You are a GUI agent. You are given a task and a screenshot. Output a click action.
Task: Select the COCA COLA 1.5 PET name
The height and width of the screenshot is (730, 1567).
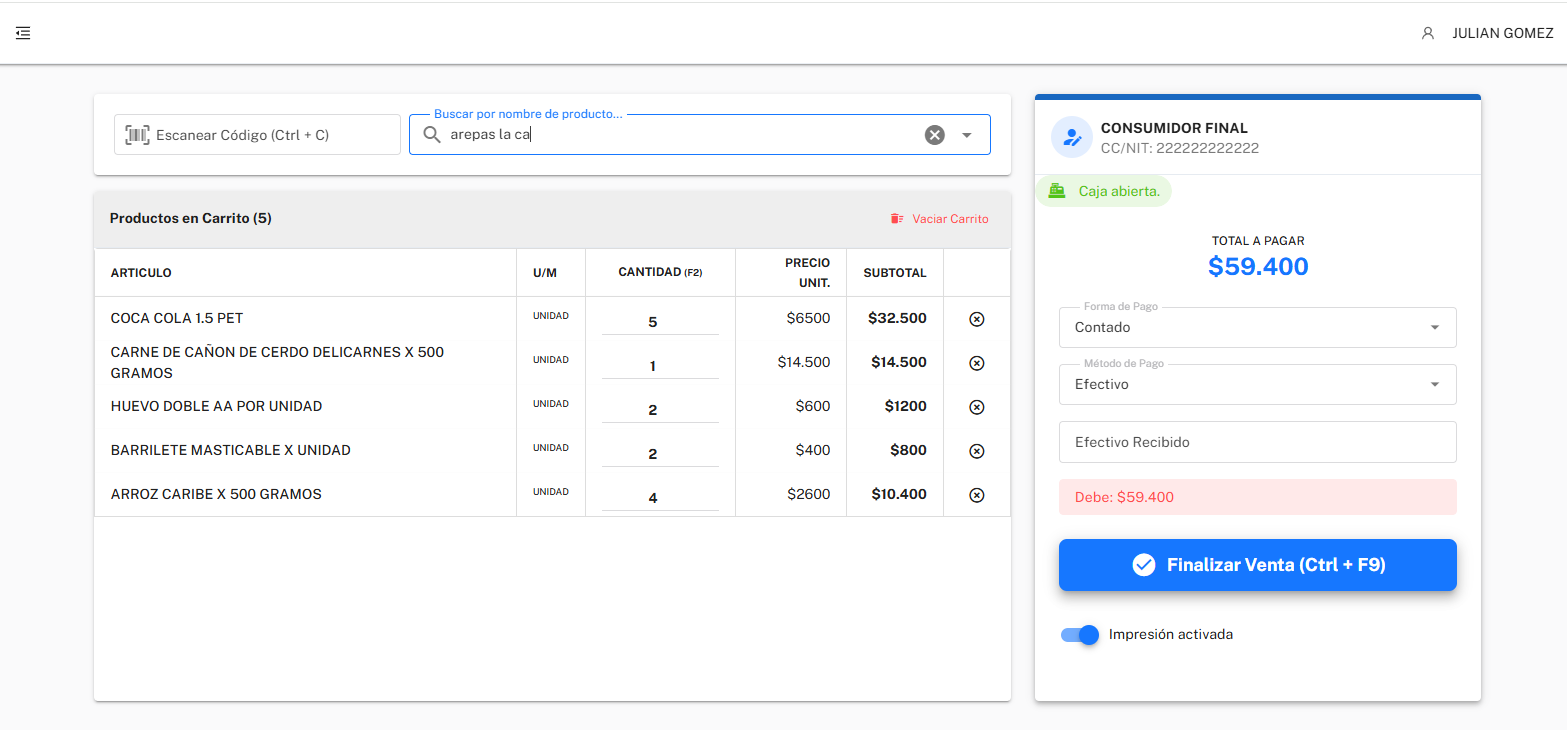tap(177, 318)
